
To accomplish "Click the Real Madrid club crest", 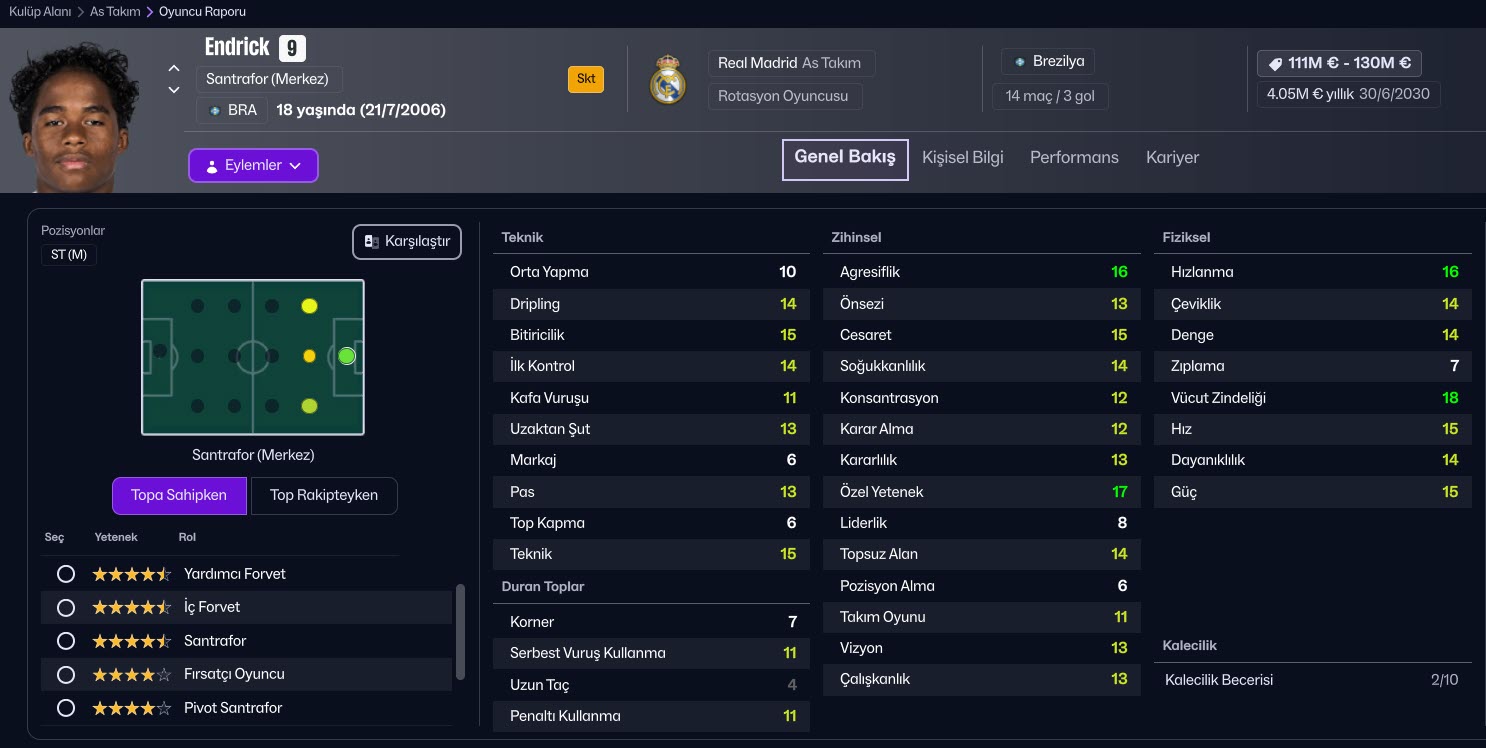I will point(667,80).
